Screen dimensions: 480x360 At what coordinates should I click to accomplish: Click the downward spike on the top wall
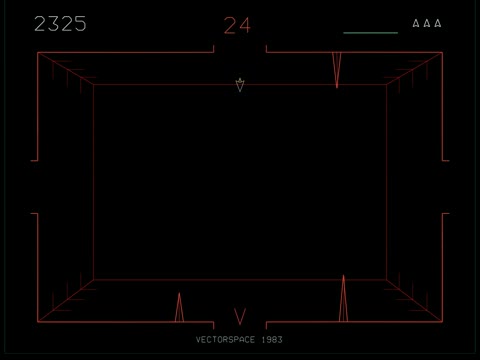point(337,70)
